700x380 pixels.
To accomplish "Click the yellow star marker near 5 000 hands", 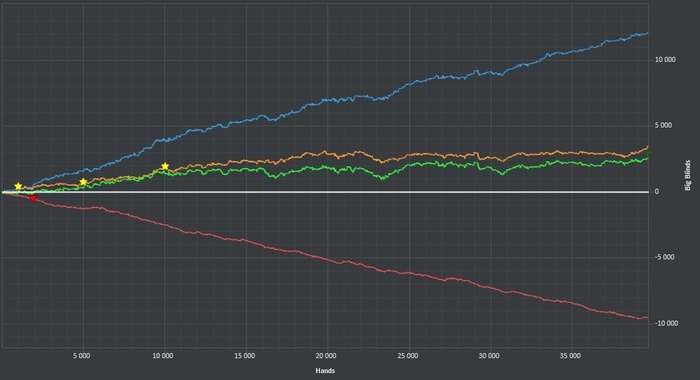I will 83,182.
